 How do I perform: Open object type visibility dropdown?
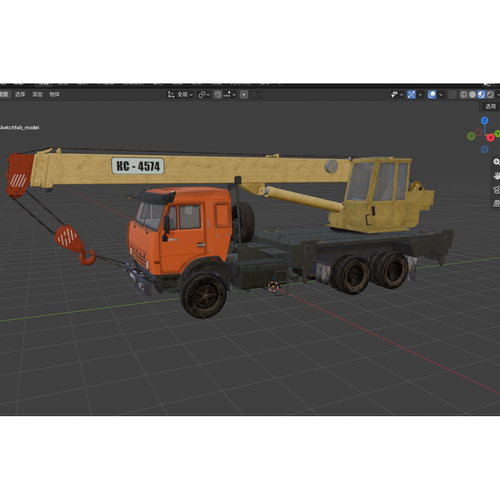397,95
